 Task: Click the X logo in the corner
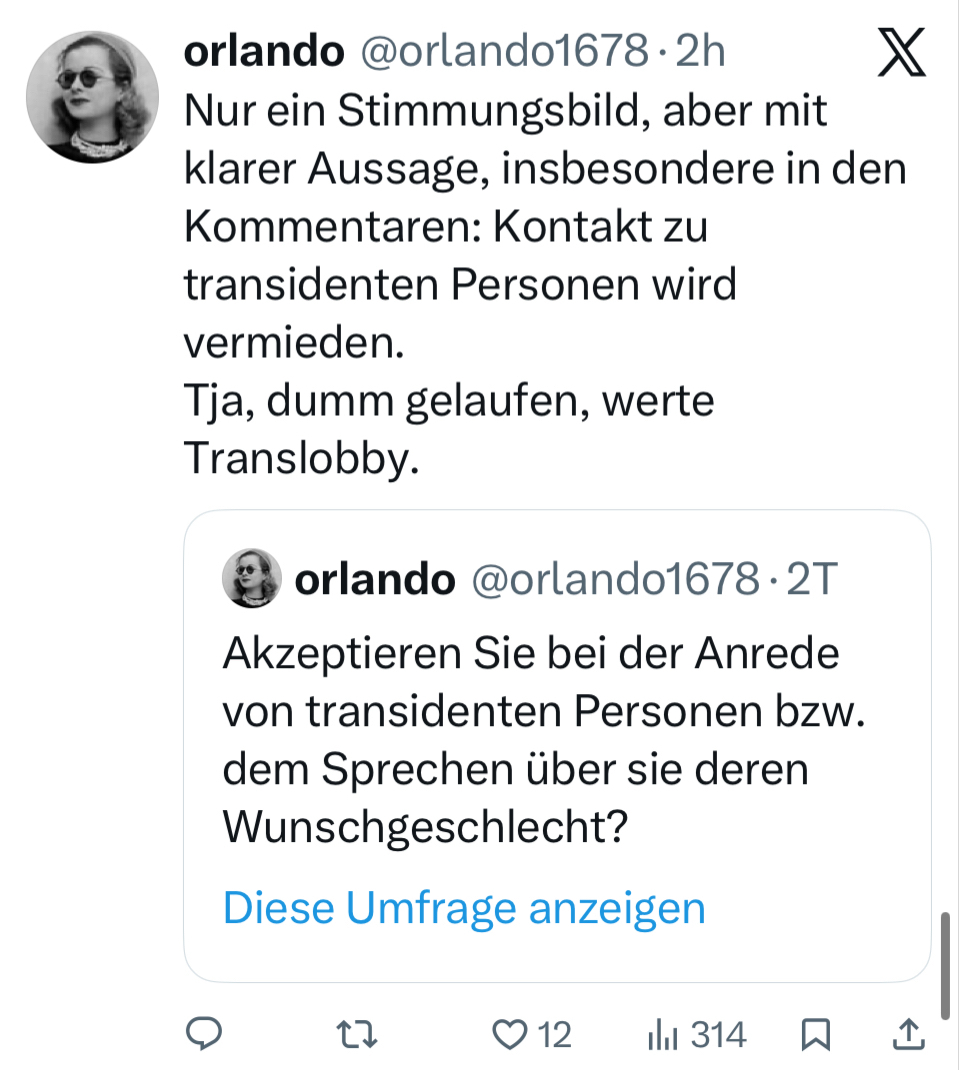pyautogui.click(x=901, y=54)
